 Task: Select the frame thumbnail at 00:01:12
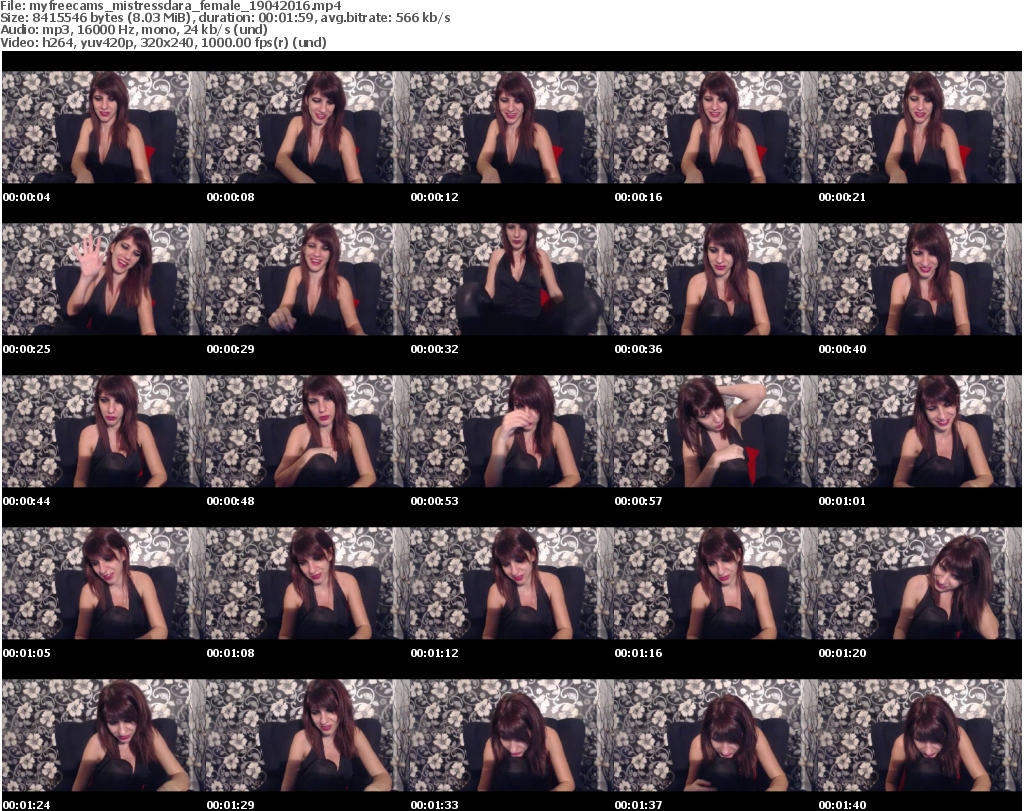tap(512, 583)
